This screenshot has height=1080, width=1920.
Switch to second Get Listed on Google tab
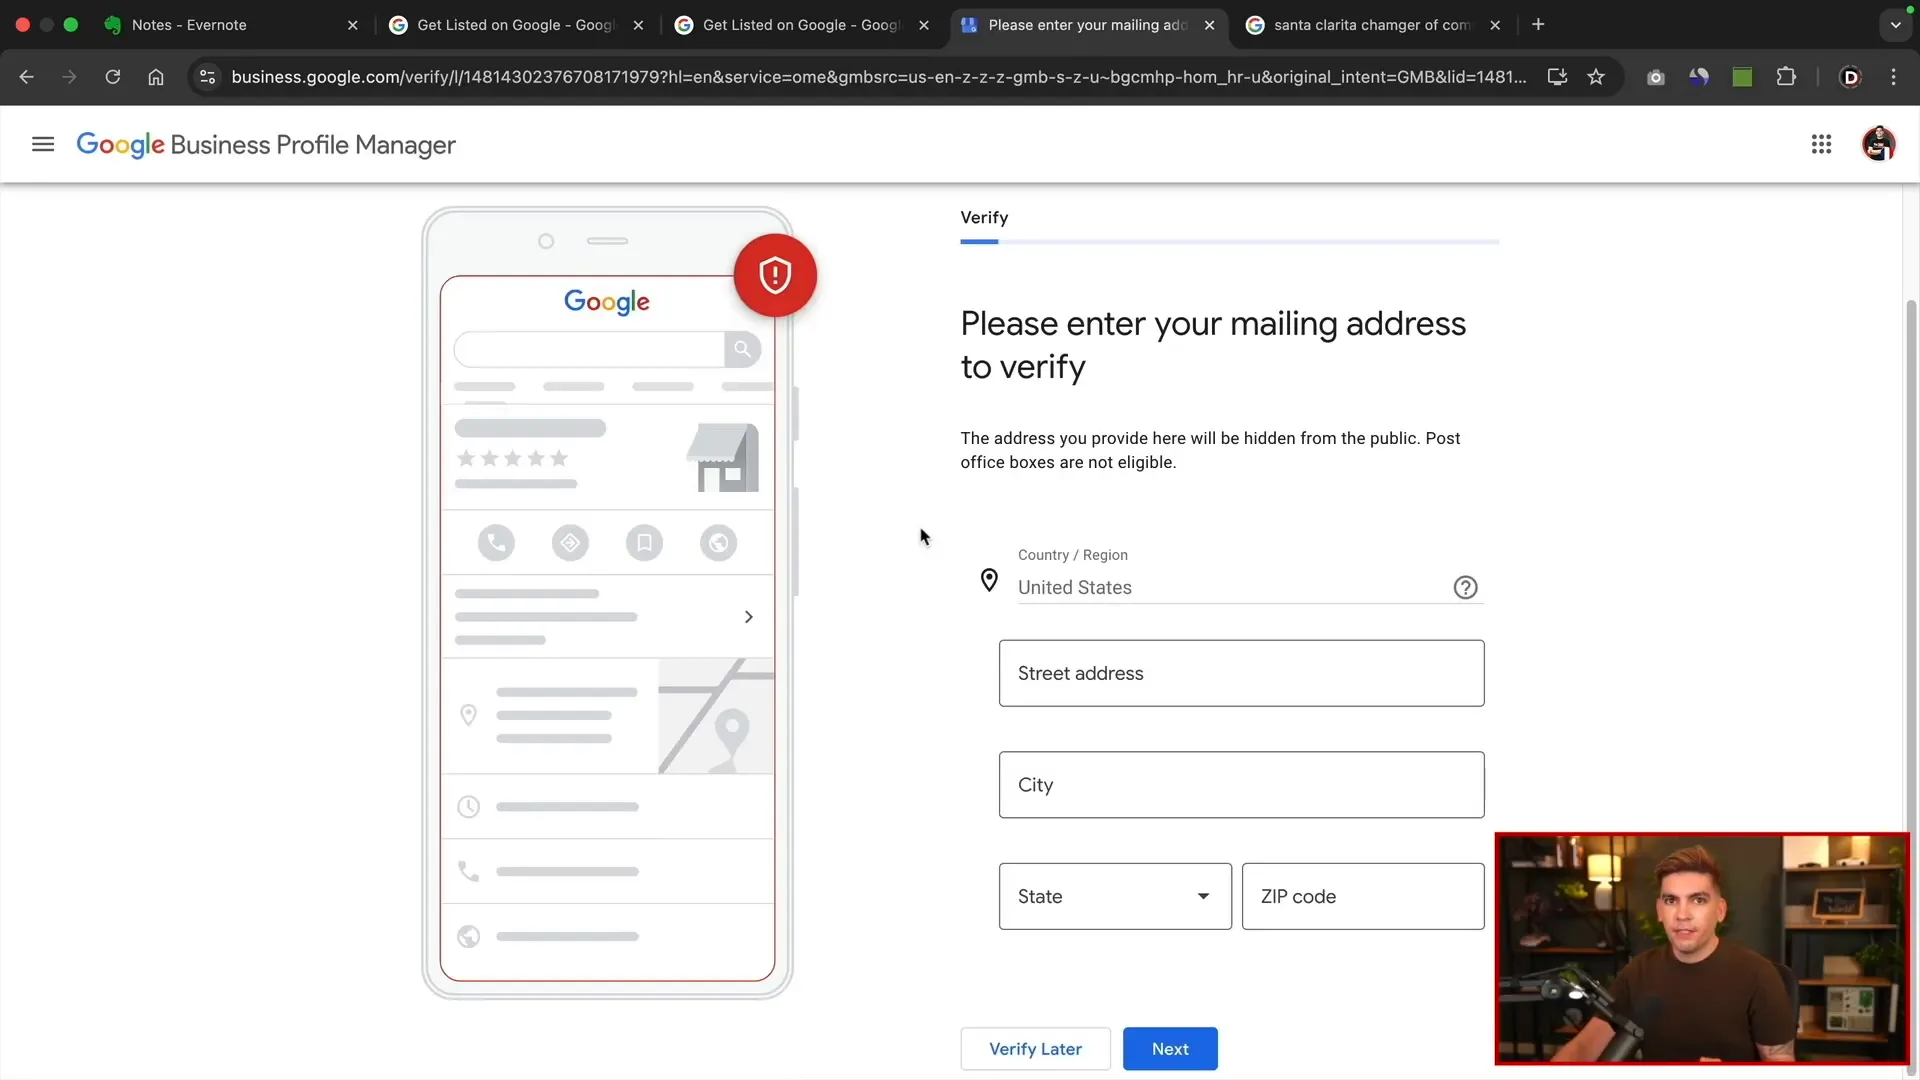(x=803, y=25)
